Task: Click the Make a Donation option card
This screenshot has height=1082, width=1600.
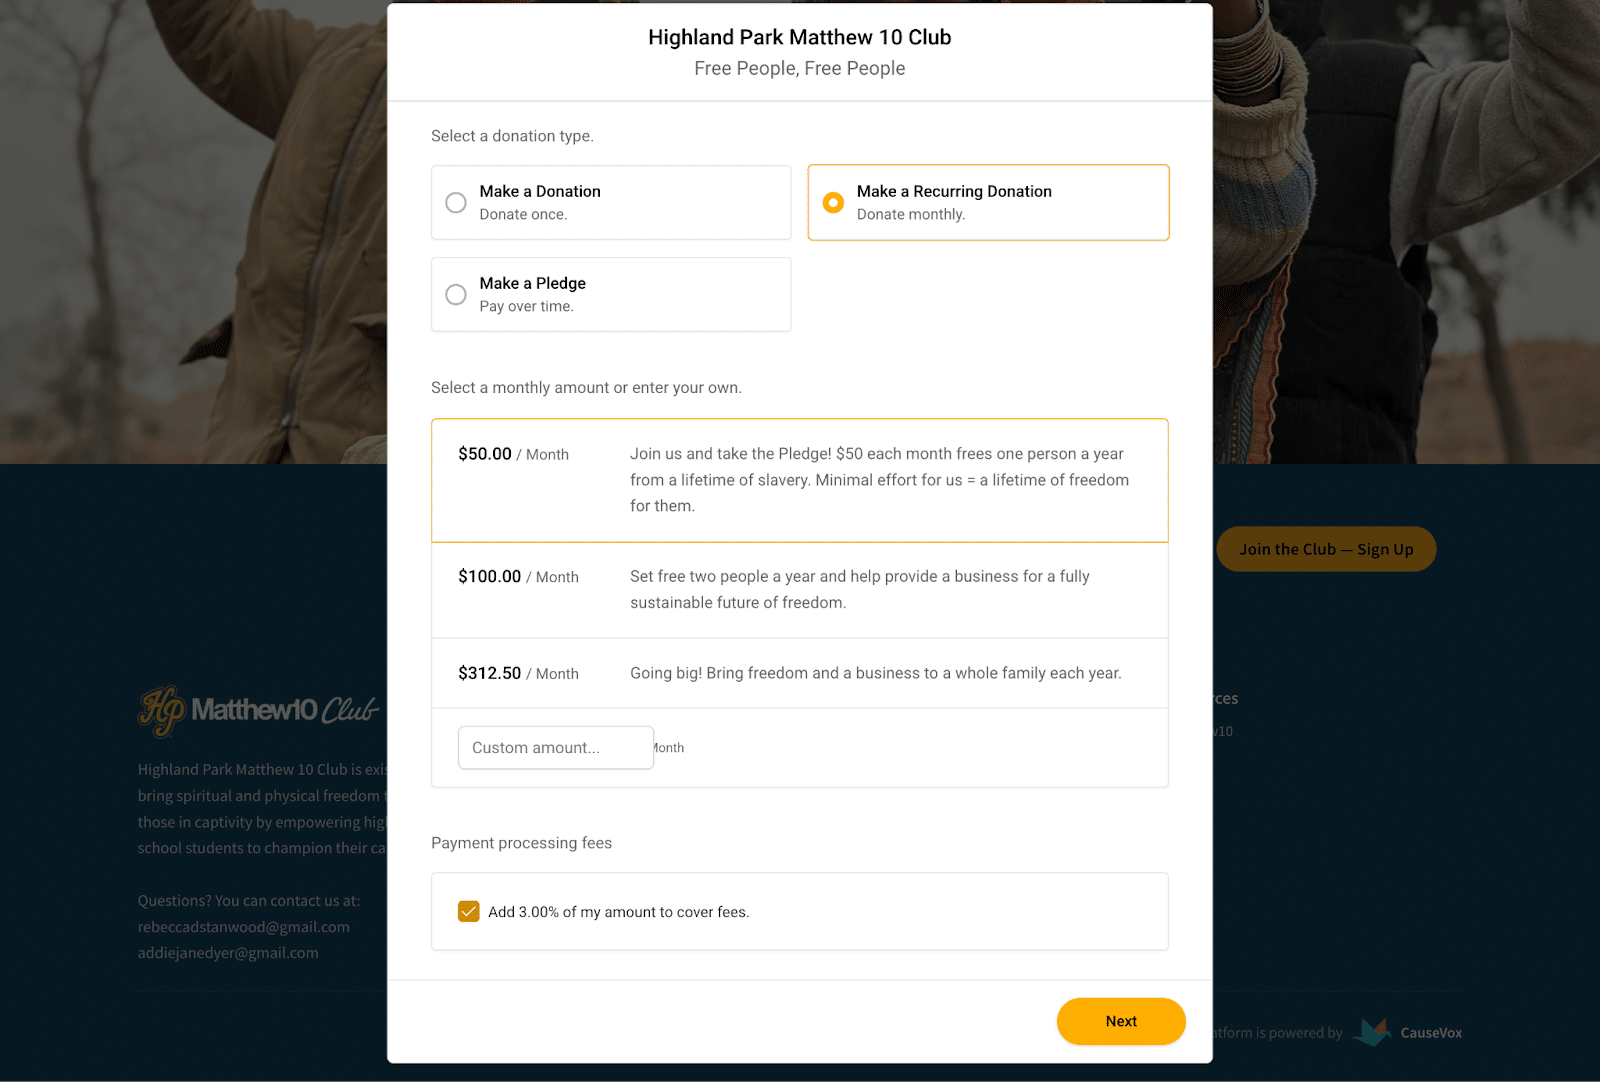Action: (x=610, y=202)
